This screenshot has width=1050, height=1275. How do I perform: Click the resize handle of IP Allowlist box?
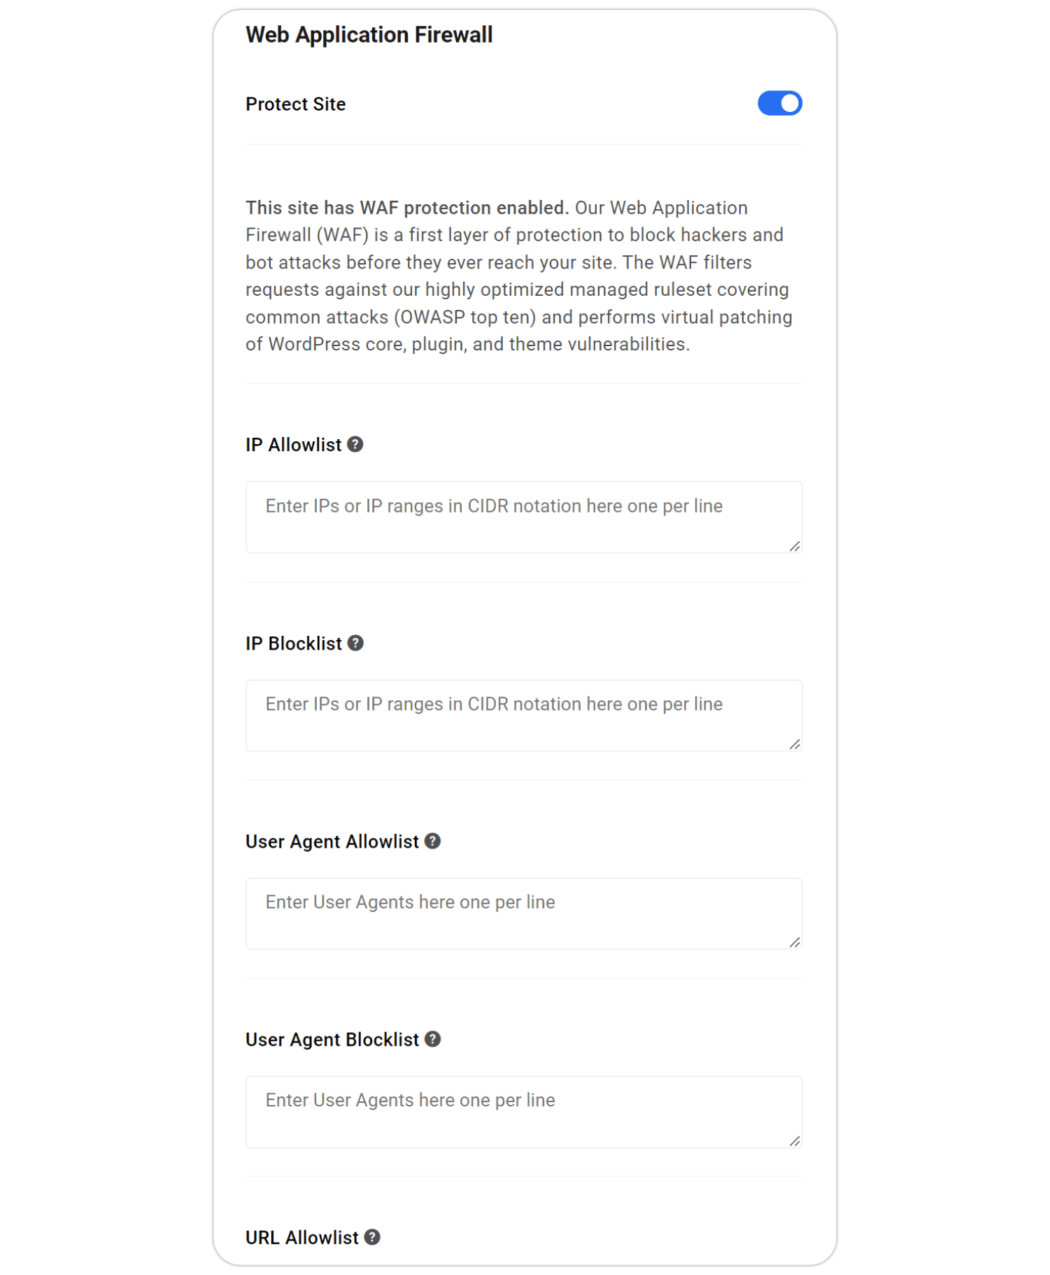[796, 547]
